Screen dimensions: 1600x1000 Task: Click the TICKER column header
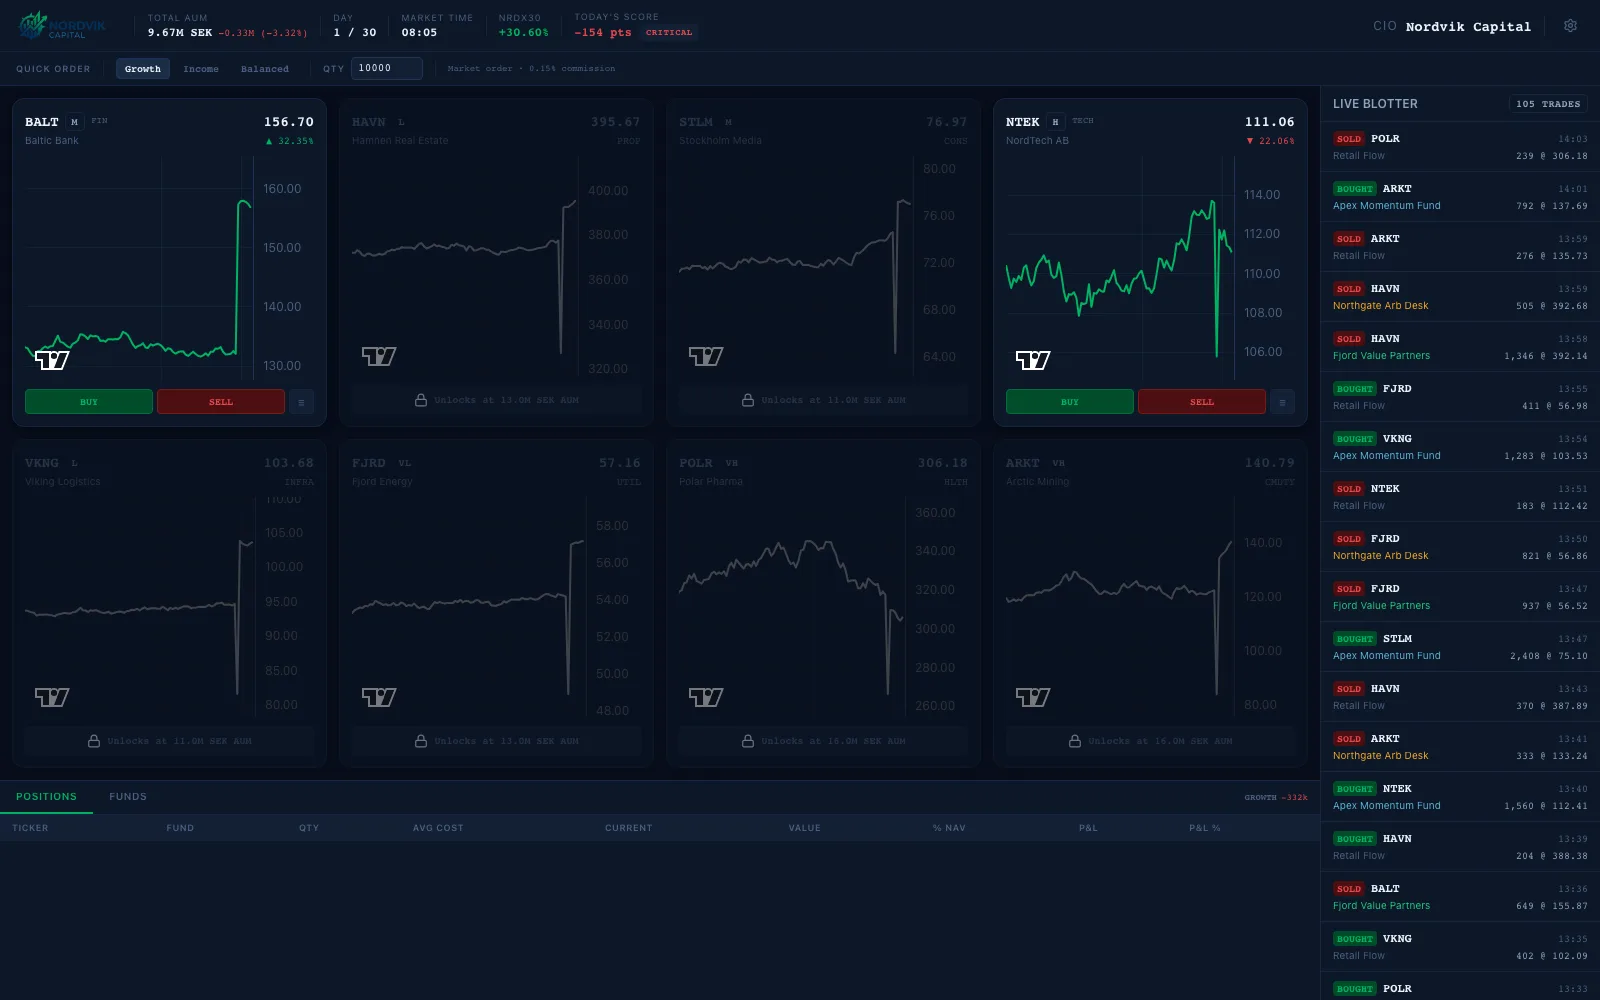[30, 828]
